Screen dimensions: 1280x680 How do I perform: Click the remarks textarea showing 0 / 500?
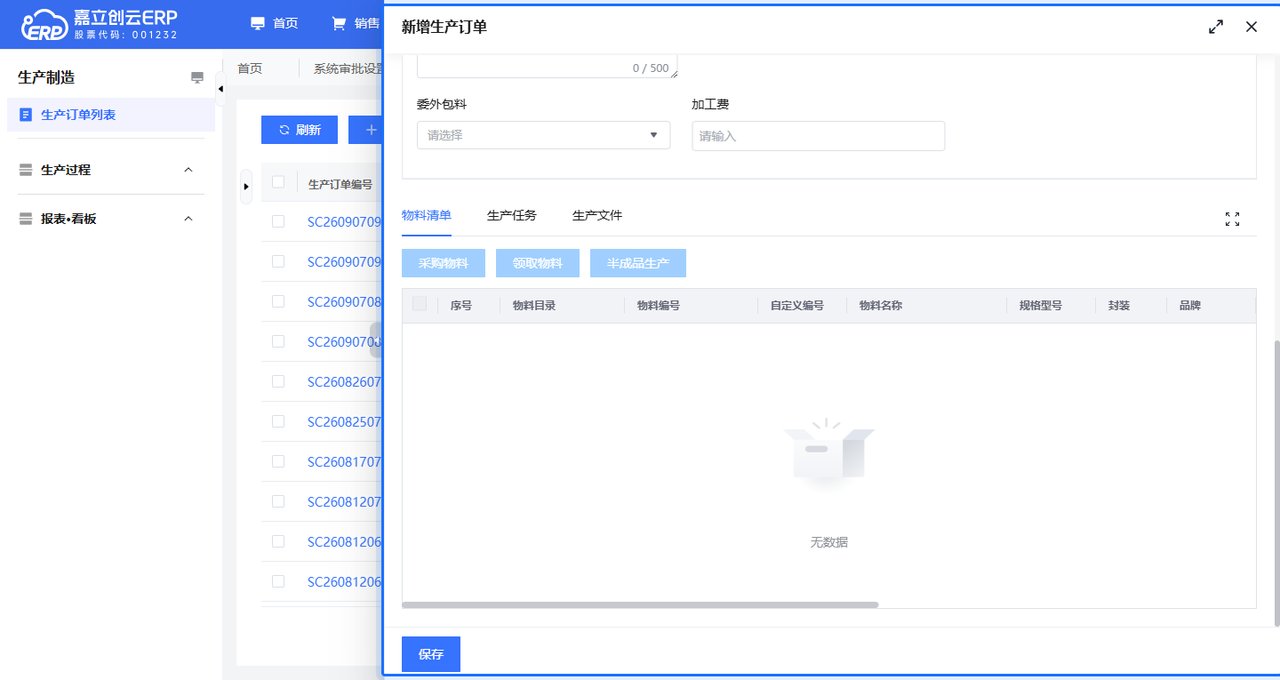coord(547,67)
